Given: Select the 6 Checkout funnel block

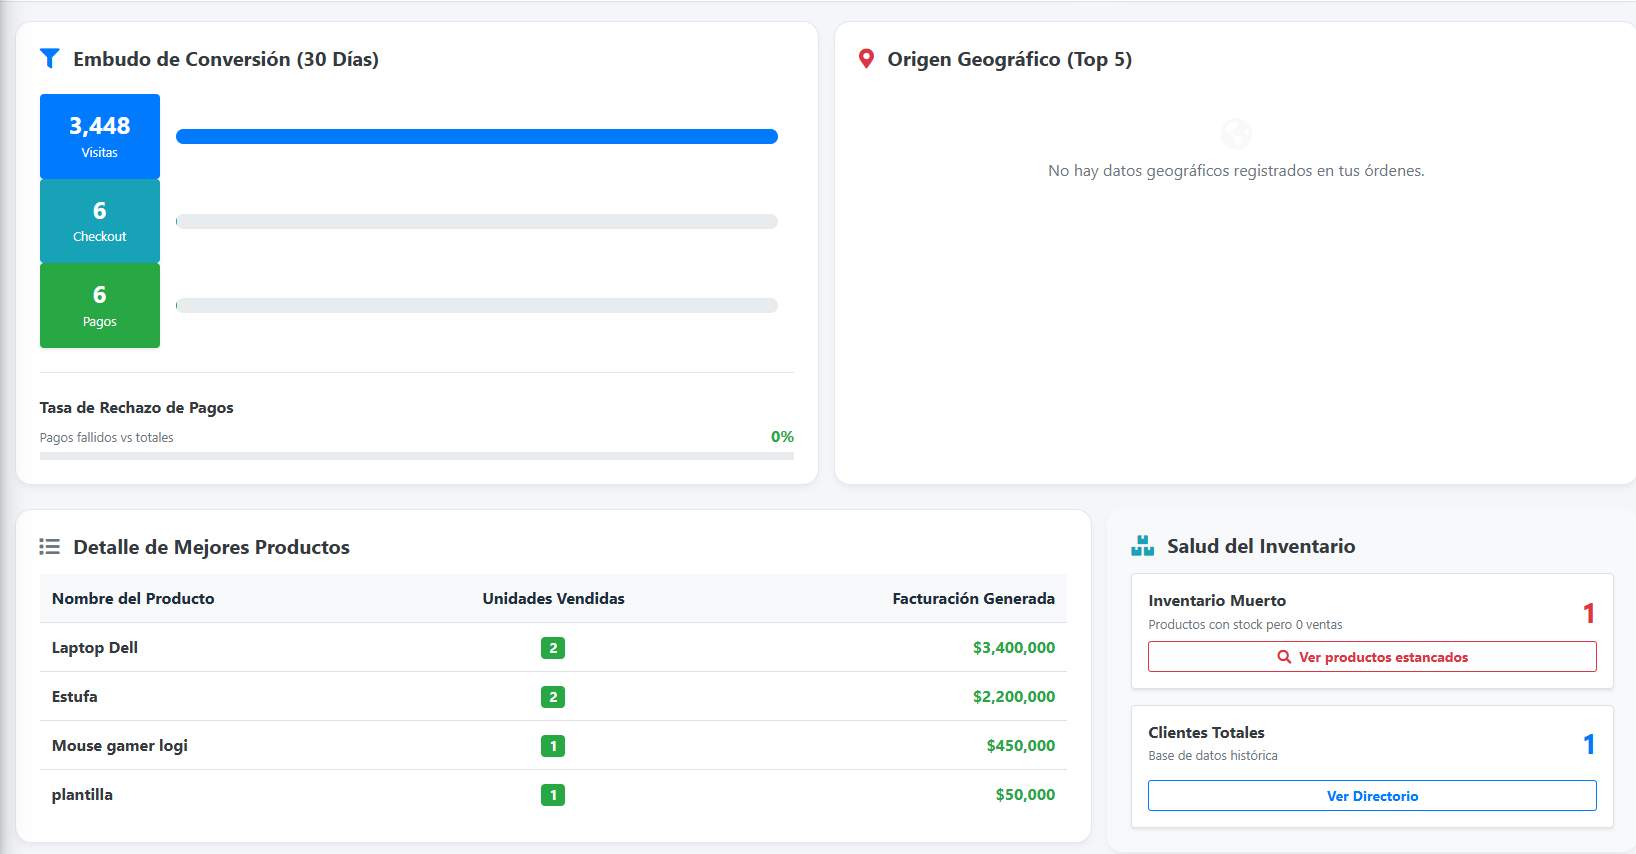Looking at the screenshot, I should 100,221.
